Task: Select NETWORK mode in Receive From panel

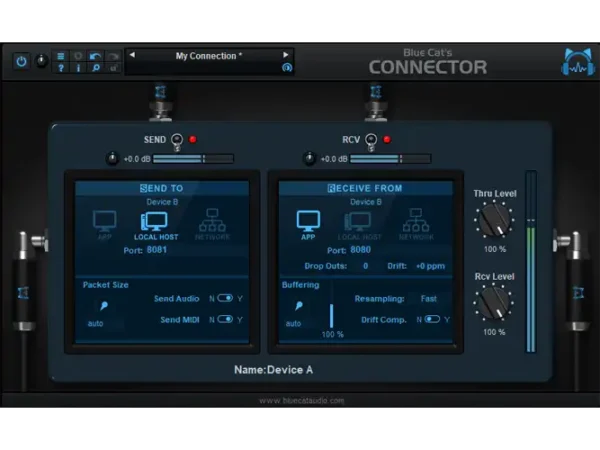Action: 416,224
